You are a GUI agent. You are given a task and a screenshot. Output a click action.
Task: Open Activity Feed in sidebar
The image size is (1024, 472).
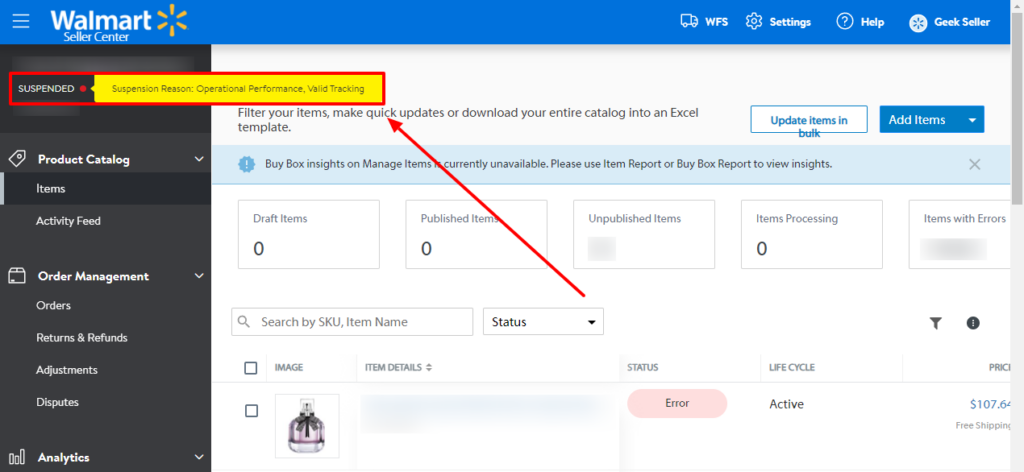tap(69, 221)
